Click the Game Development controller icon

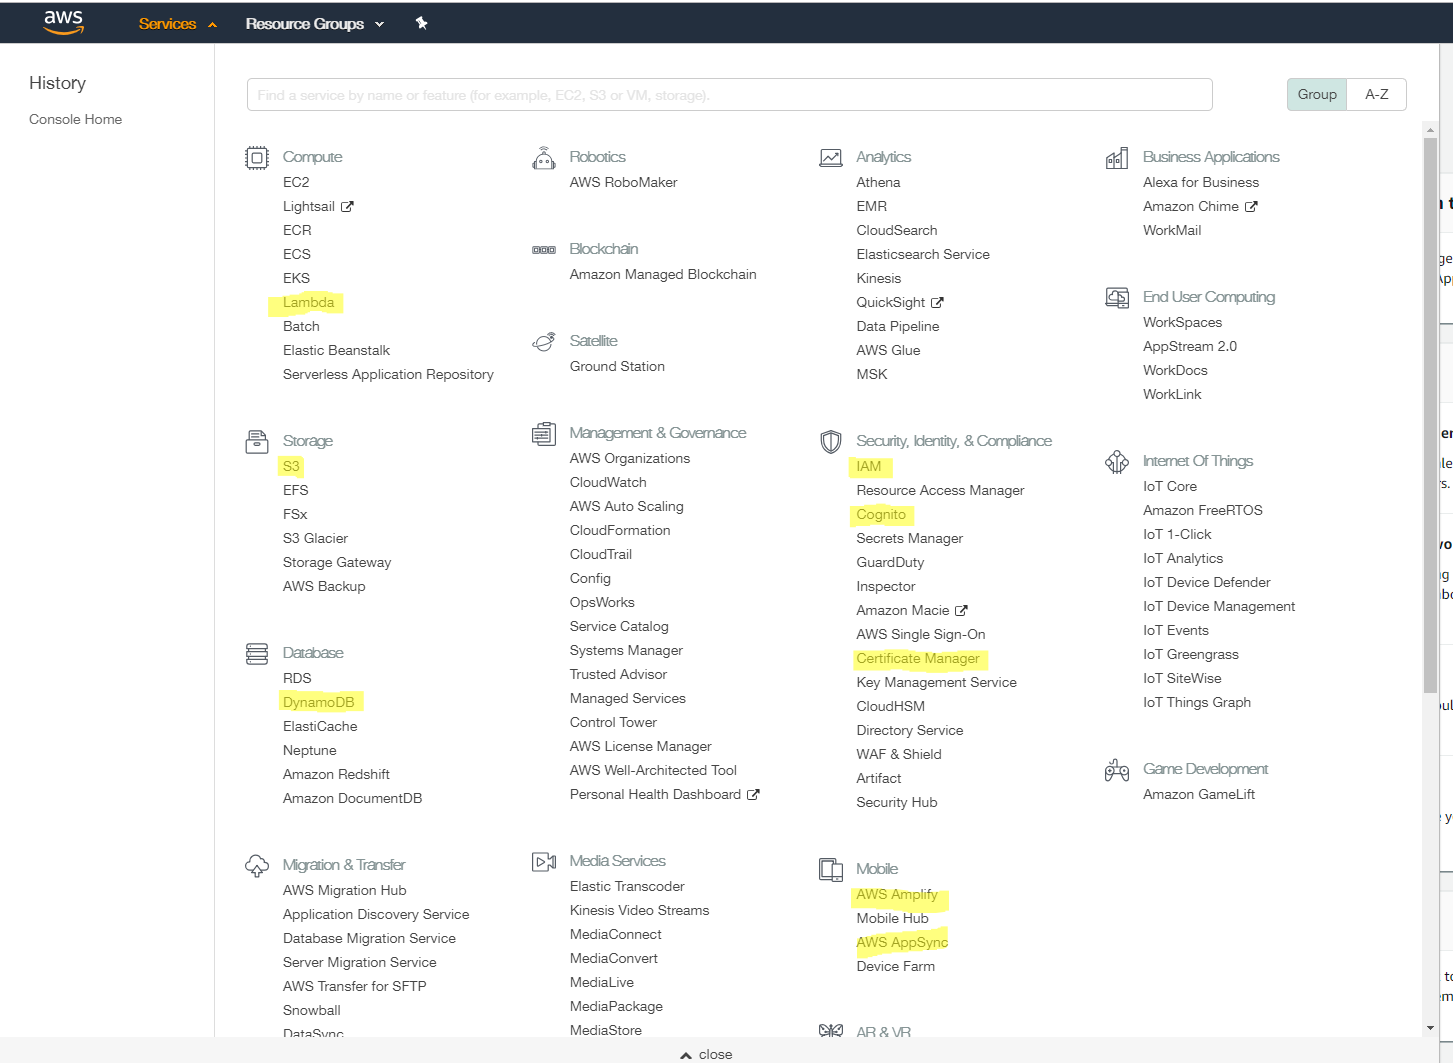point(1117,770)
